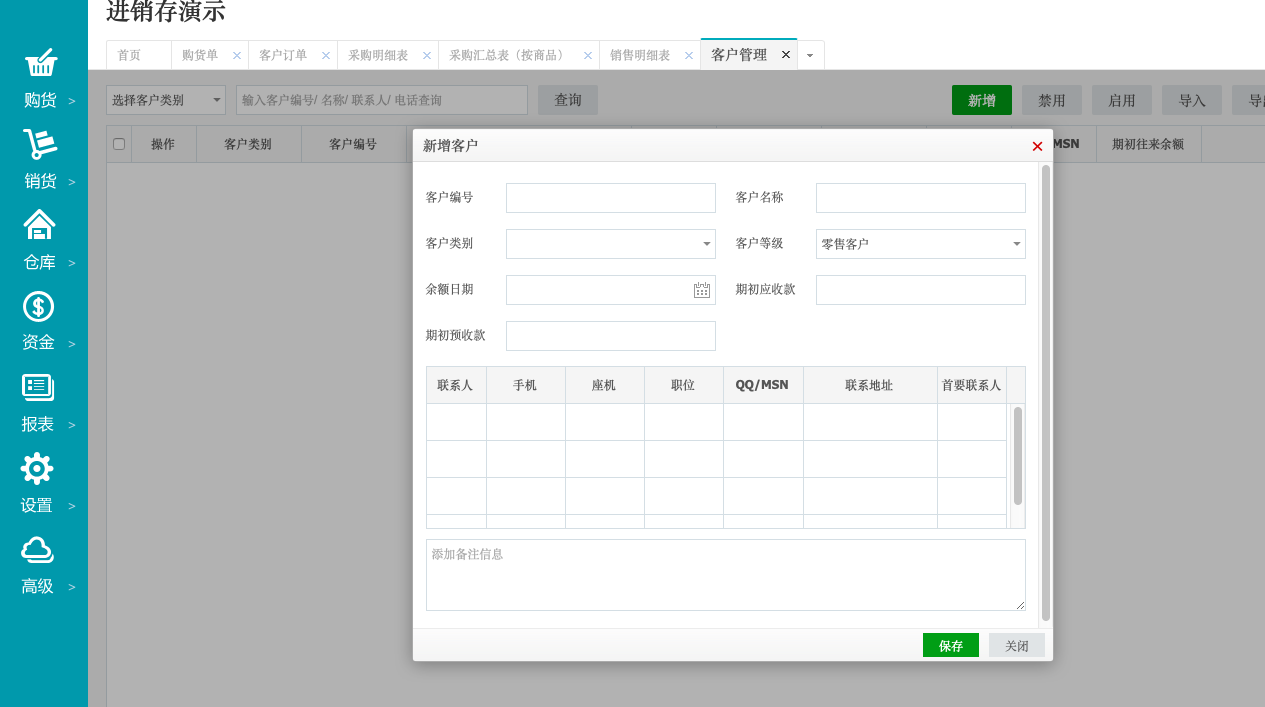1265x707 pixels.
Task: Click the 联系地址 column header
Action: pos(870,385)
